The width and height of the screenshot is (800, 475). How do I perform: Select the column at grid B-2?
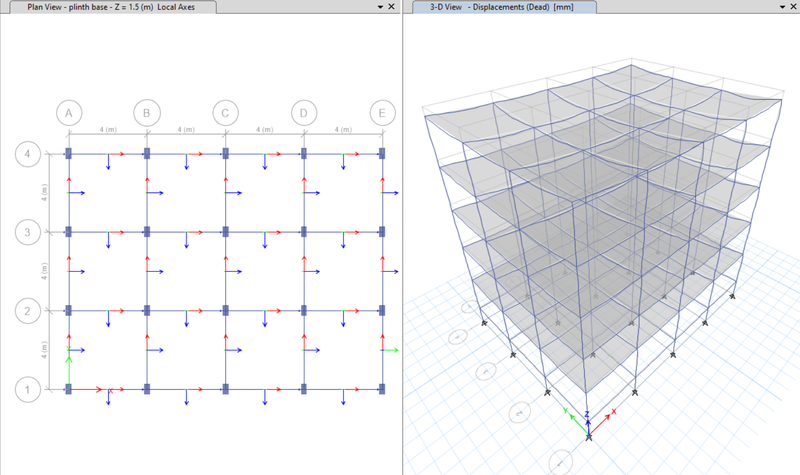147,311
